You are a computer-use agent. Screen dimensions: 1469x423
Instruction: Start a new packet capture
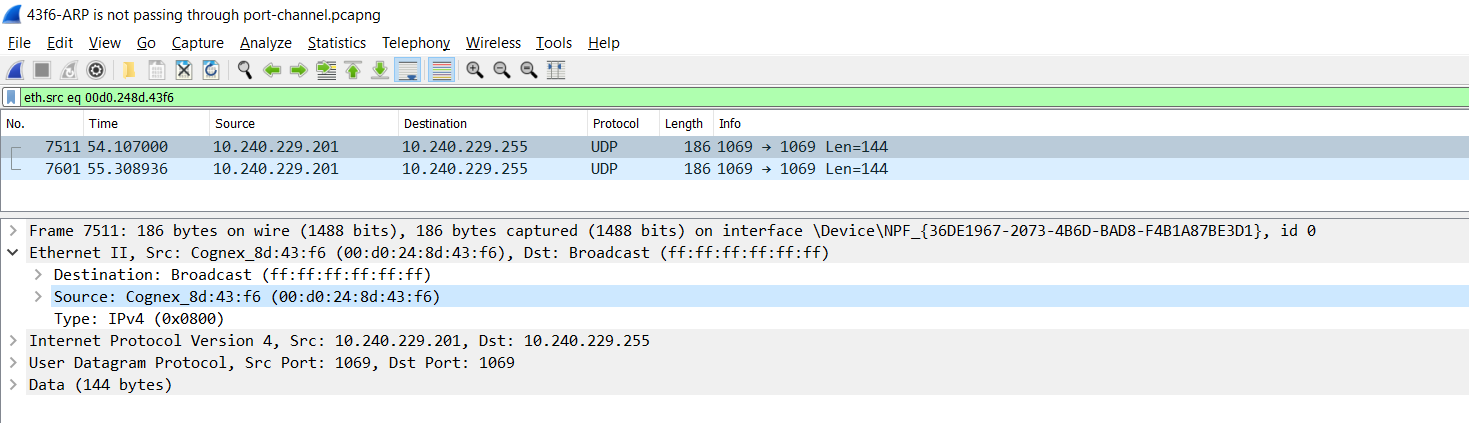(x=15, y=70)
